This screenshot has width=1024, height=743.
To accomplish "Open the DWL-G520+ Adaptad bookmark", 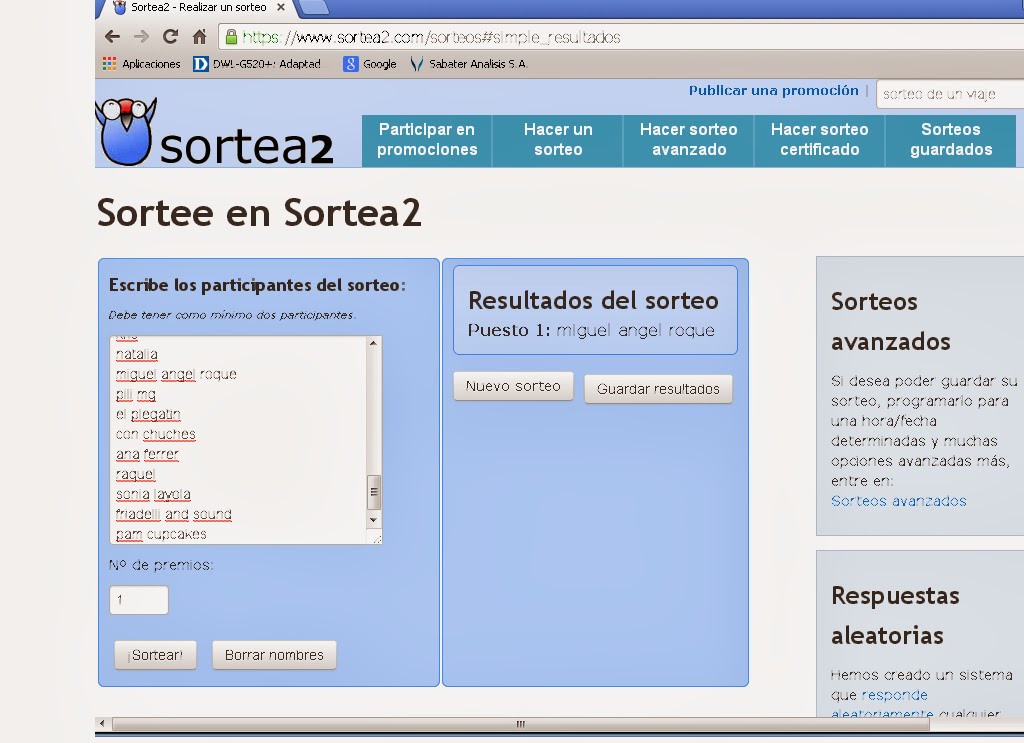I will click(x=257, y=64).
